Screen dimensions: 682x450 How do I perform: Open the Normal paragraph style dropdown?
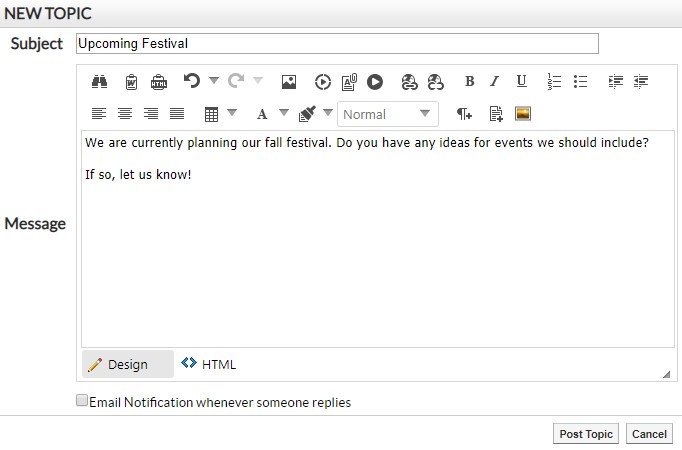pyautogui.click(x=388, y=114)
